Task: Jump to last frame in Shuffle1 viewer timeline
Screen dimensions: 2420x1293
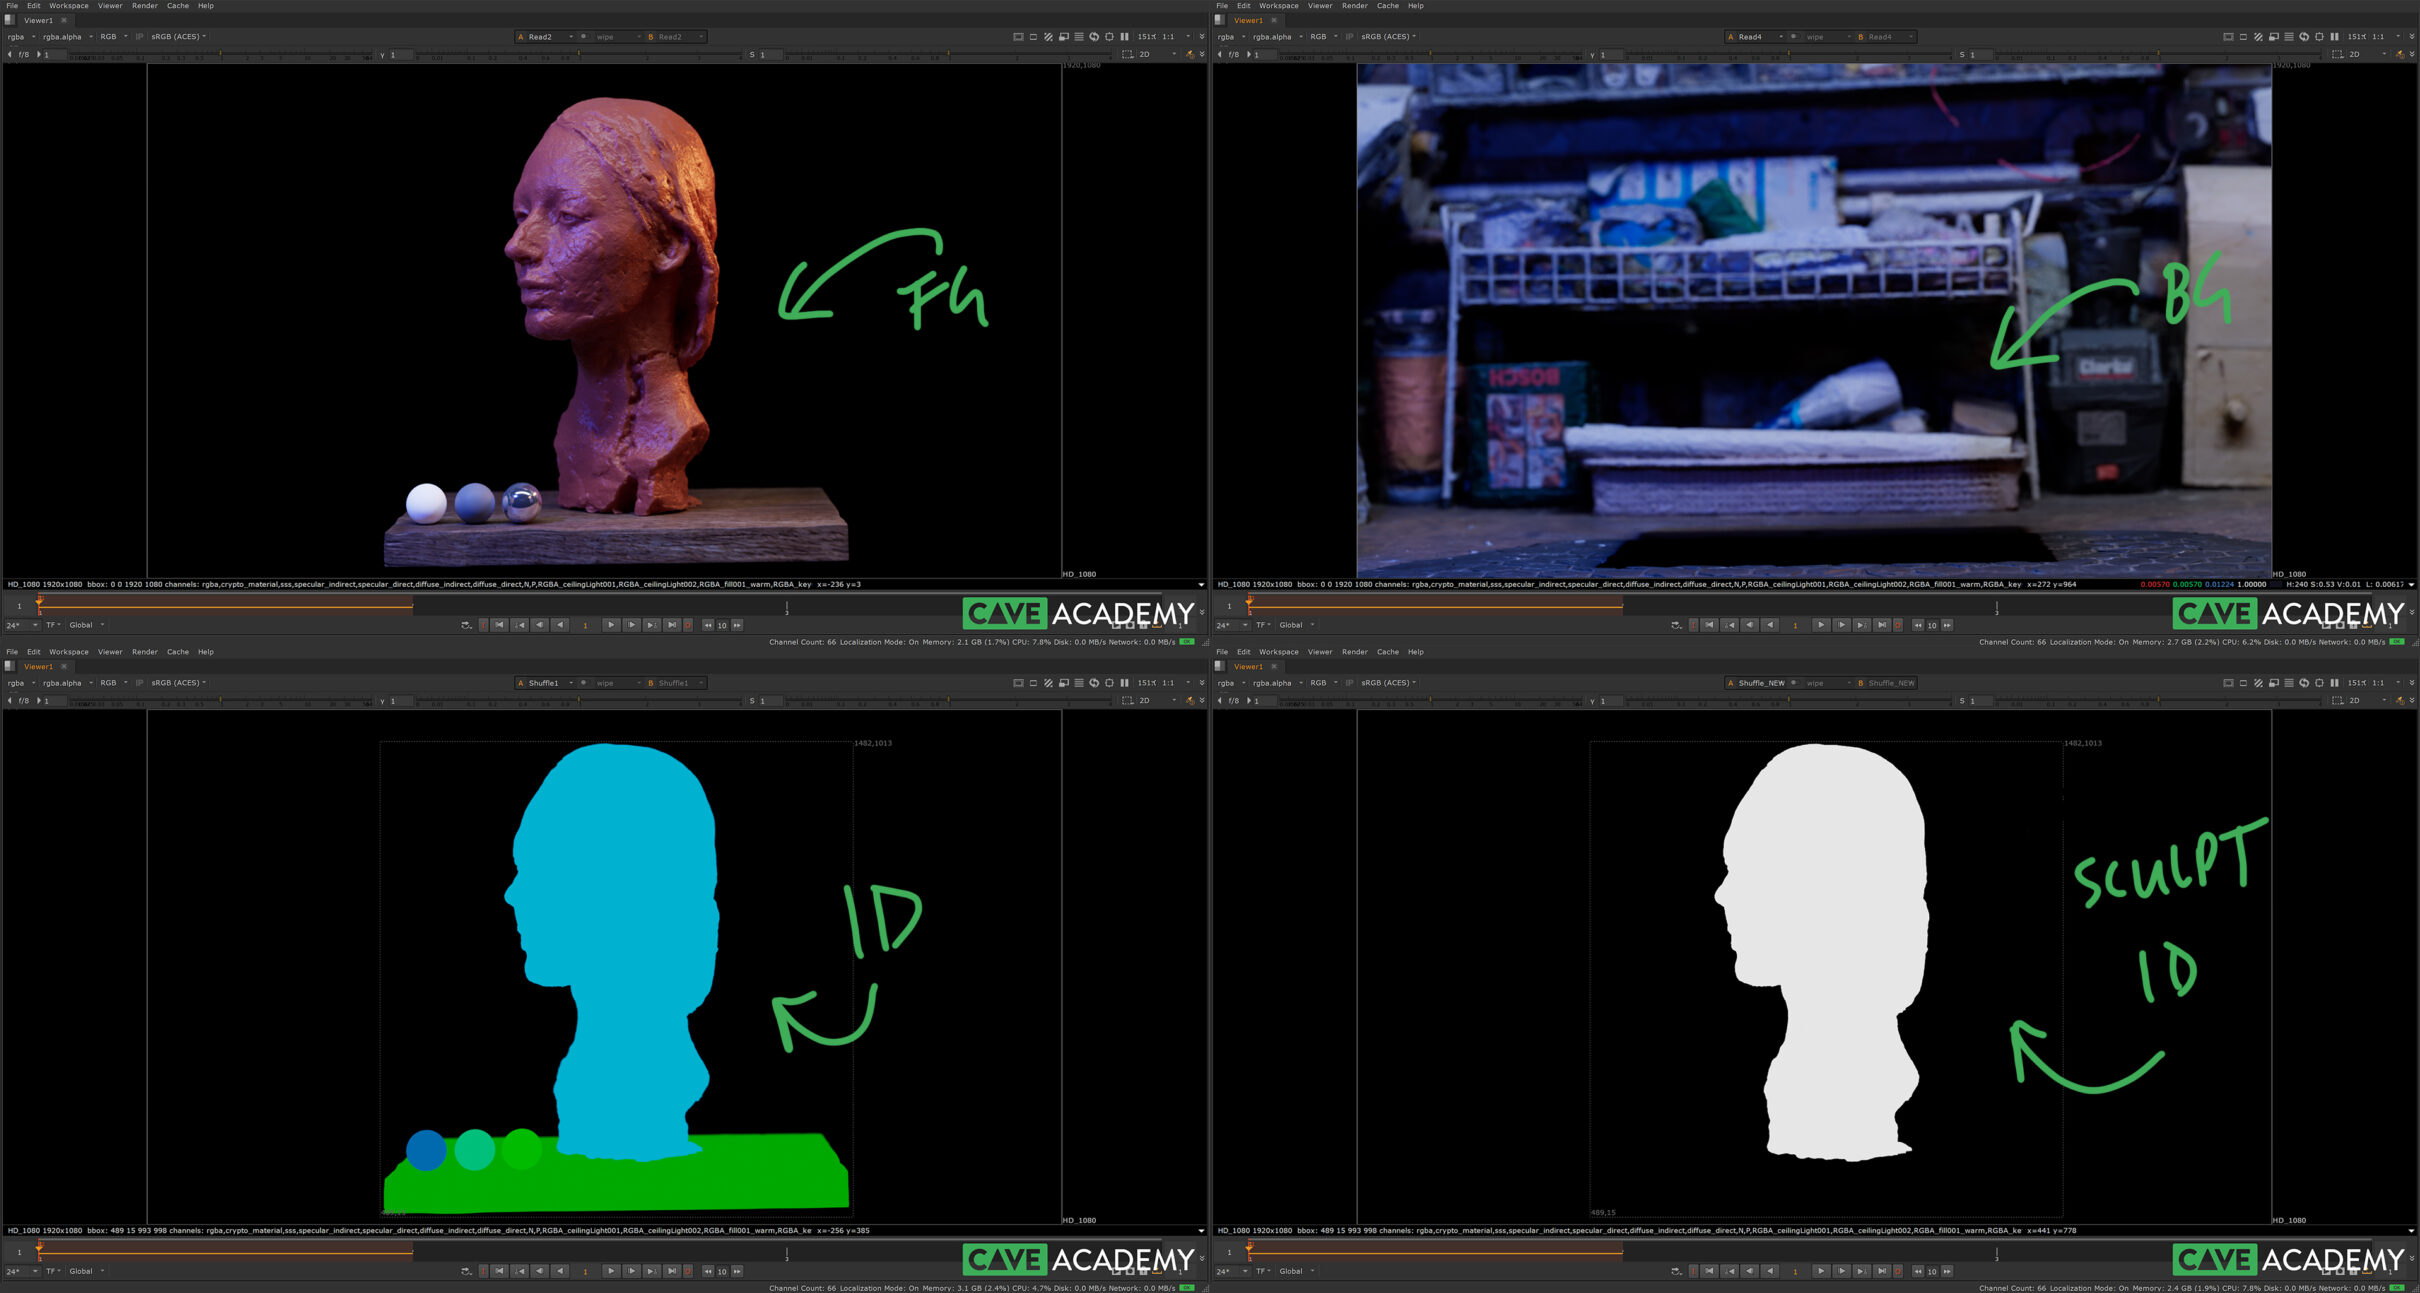Action: (672, 1271)
